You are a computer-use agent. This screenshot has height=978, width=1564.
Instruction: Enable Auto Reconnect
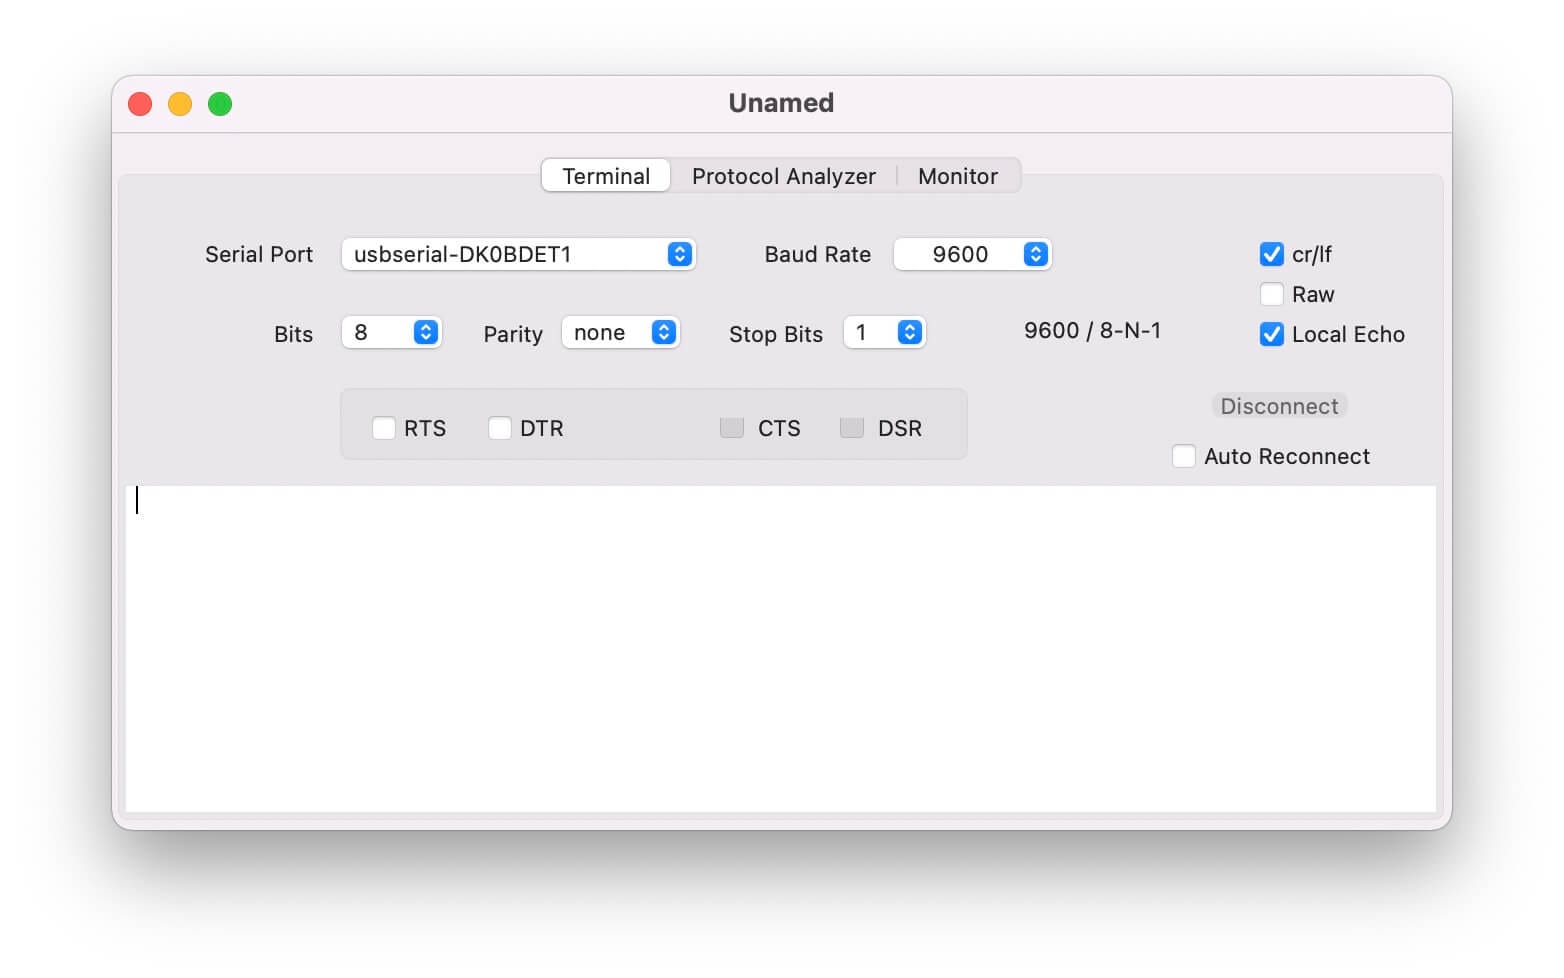(1183, 455)
